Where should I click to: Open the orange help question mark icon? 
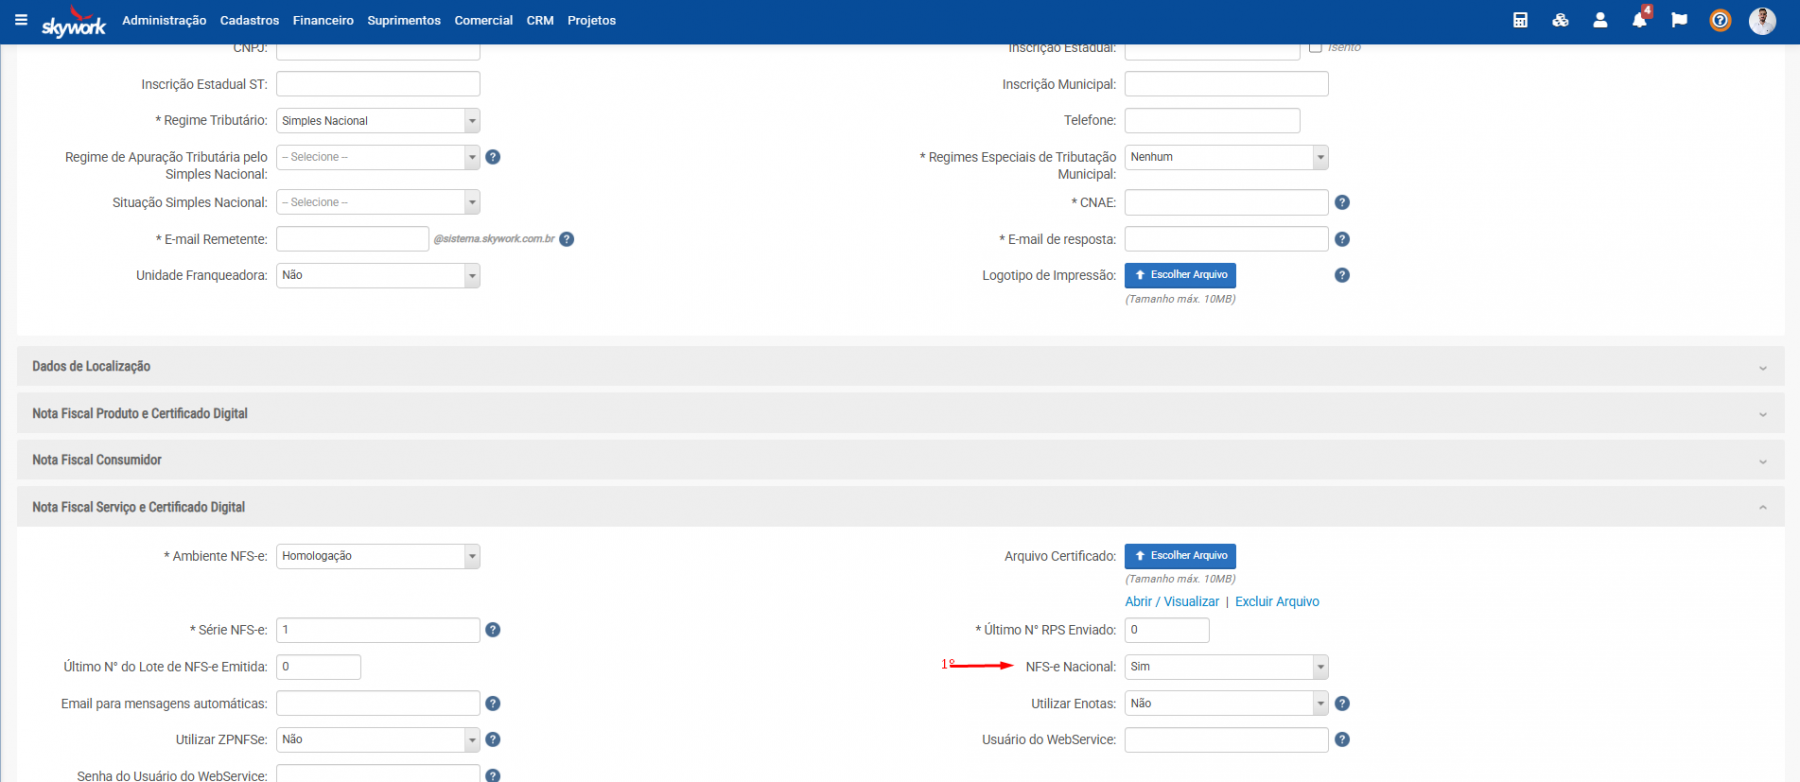(1720, 20)
